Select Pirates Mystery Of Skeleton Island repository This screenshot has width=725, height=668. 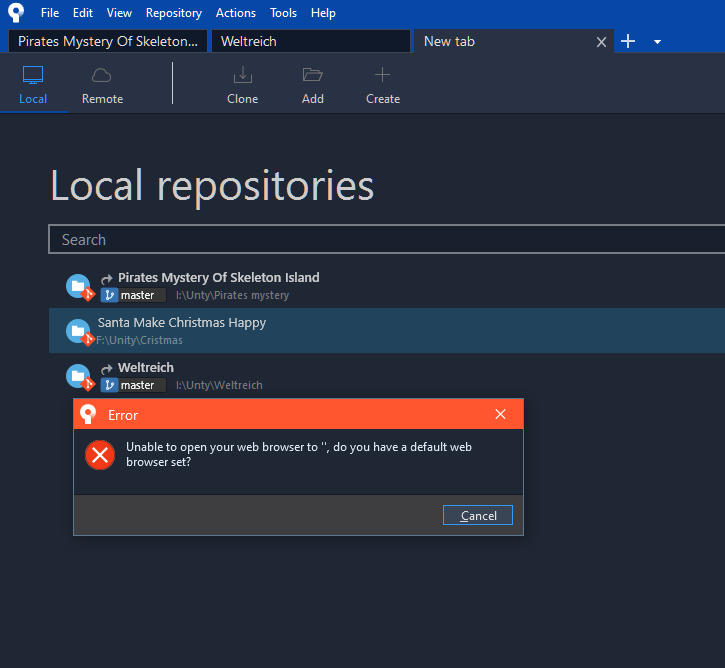(x=387, y=286)
